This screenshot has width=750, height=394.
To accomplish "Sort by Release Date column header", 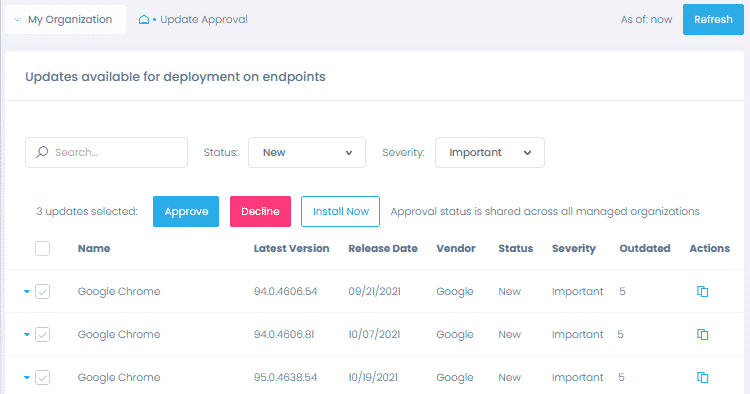I will [x=383, y=249].
